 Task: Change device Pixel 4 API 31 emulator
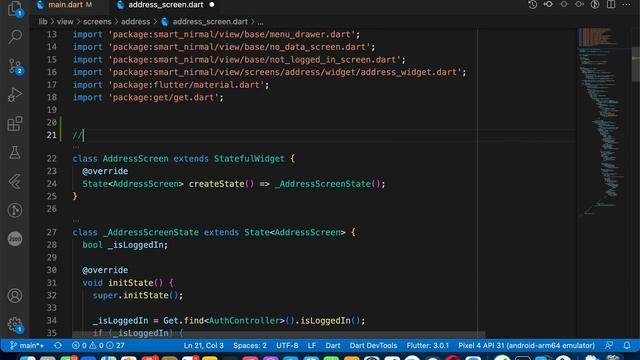click(x=527, y=345)
